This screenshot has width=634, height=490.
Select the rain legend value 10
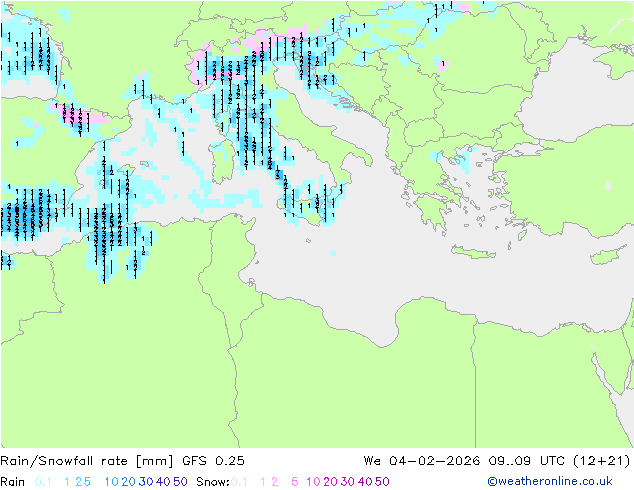(x=112, y=482)
